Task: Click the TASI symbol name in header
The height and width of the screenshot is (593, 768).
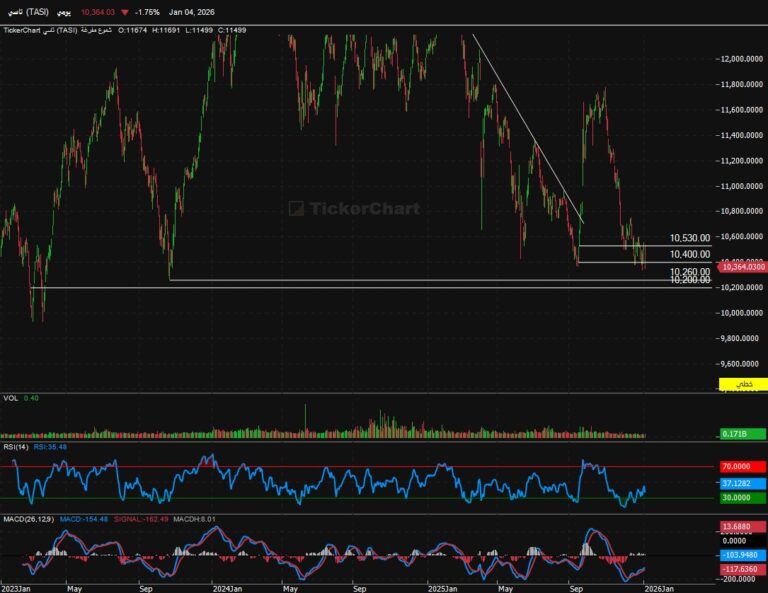Action: click(x=28, y=12)
